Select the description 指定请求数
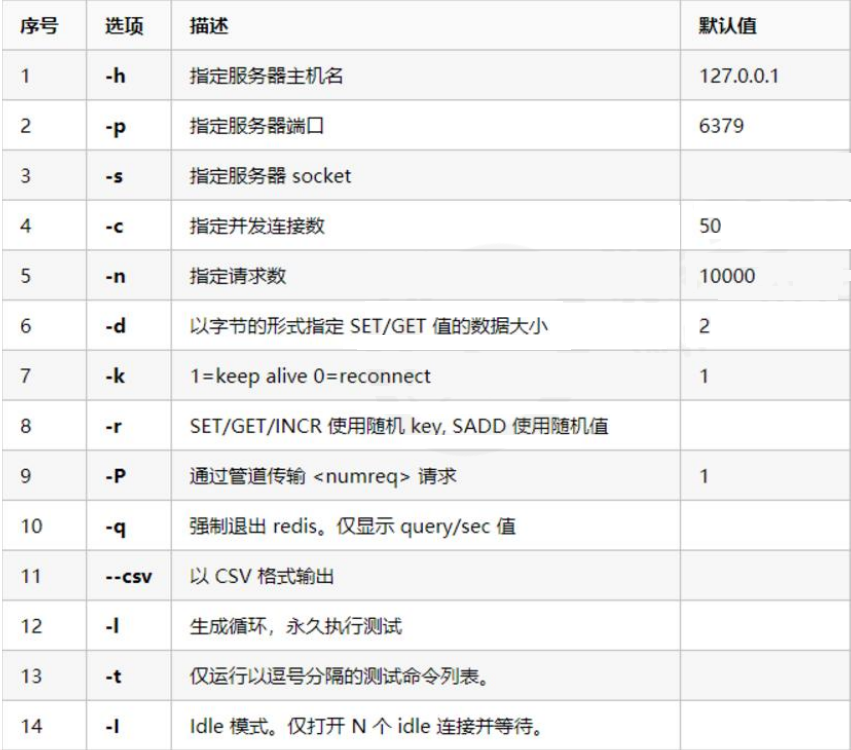Viewport: 851px width, 750px height. pos(238,276)
